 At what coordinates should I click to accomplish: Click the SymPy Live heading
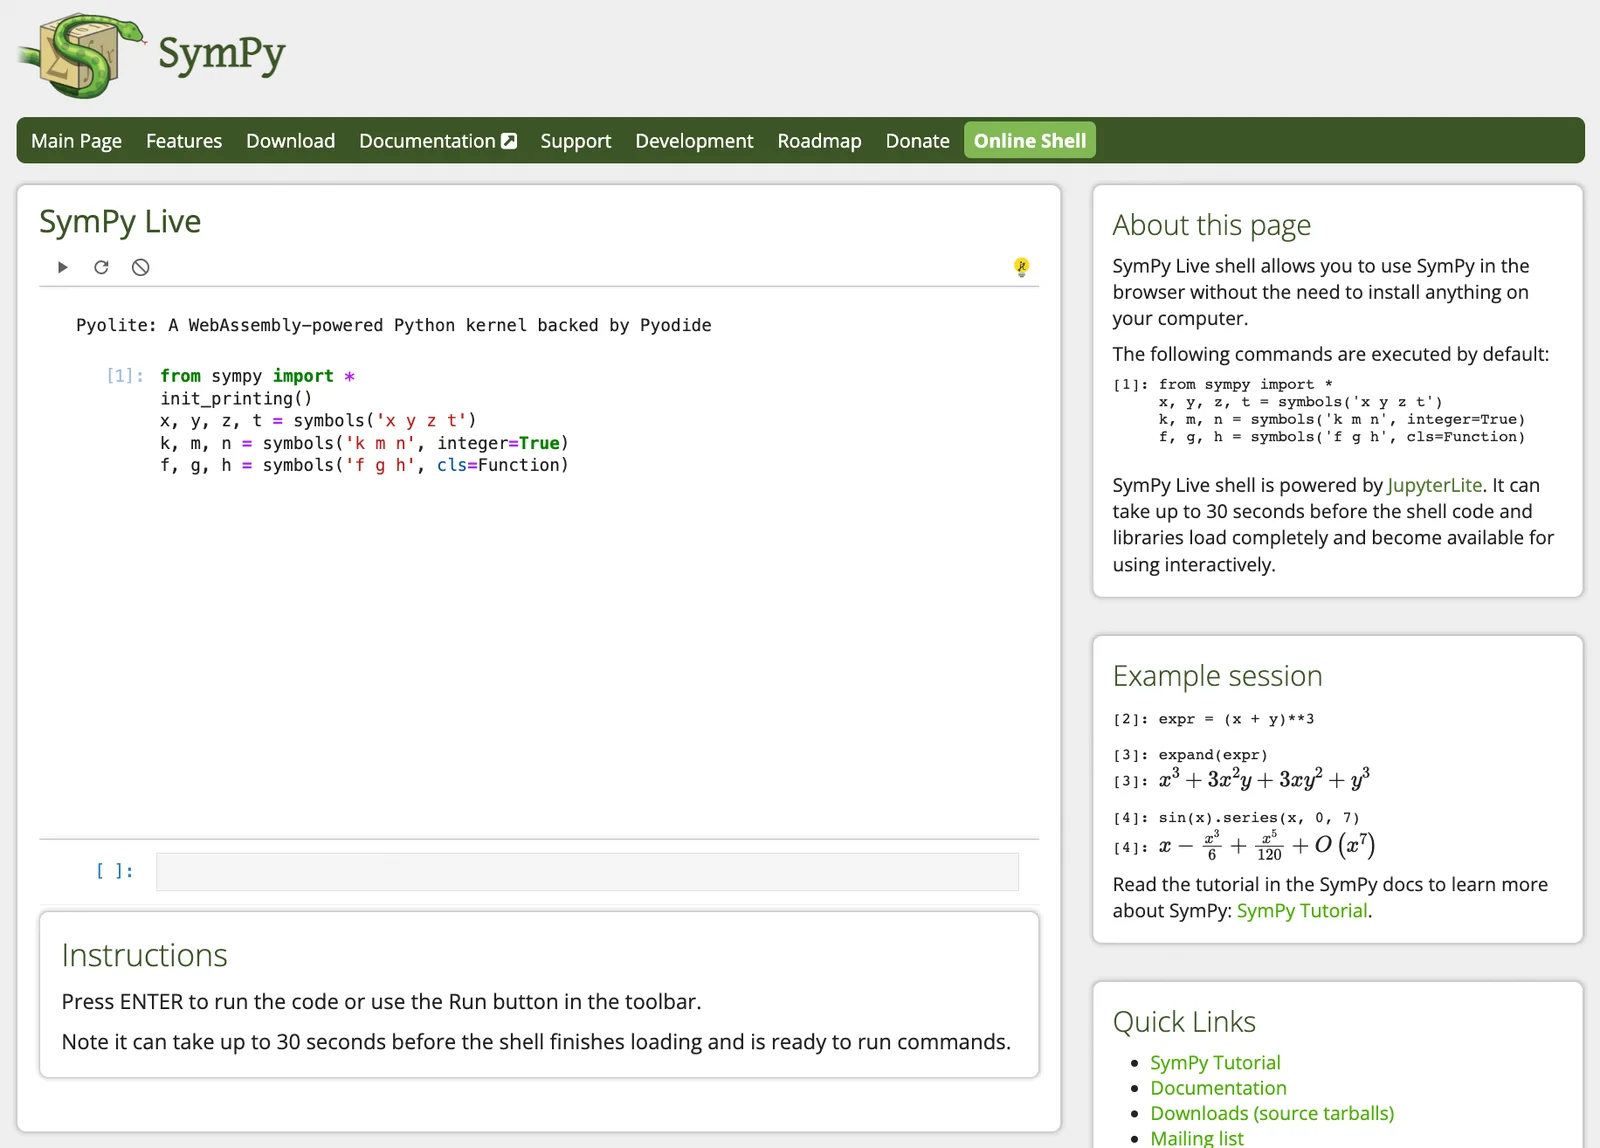coord(120,221)
